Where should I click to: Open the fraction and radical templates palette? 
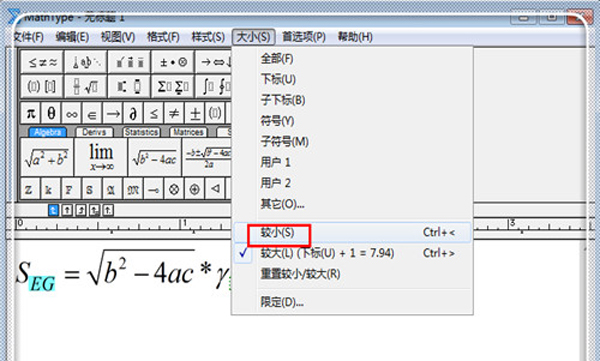tap(86, 87)
